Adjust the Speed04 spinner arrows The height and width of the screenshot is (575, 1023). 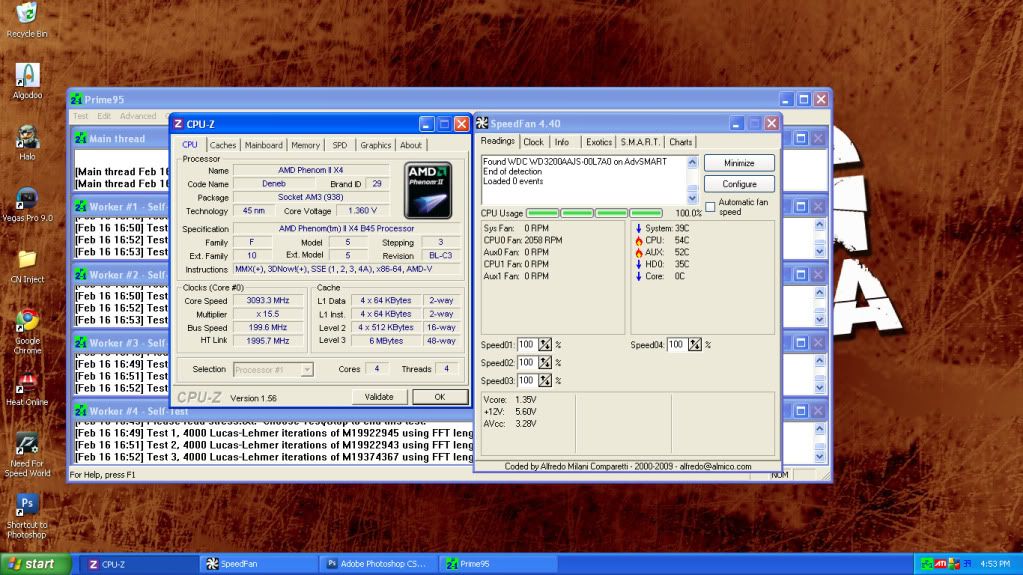pyautogui.click(x=695, y=345)
